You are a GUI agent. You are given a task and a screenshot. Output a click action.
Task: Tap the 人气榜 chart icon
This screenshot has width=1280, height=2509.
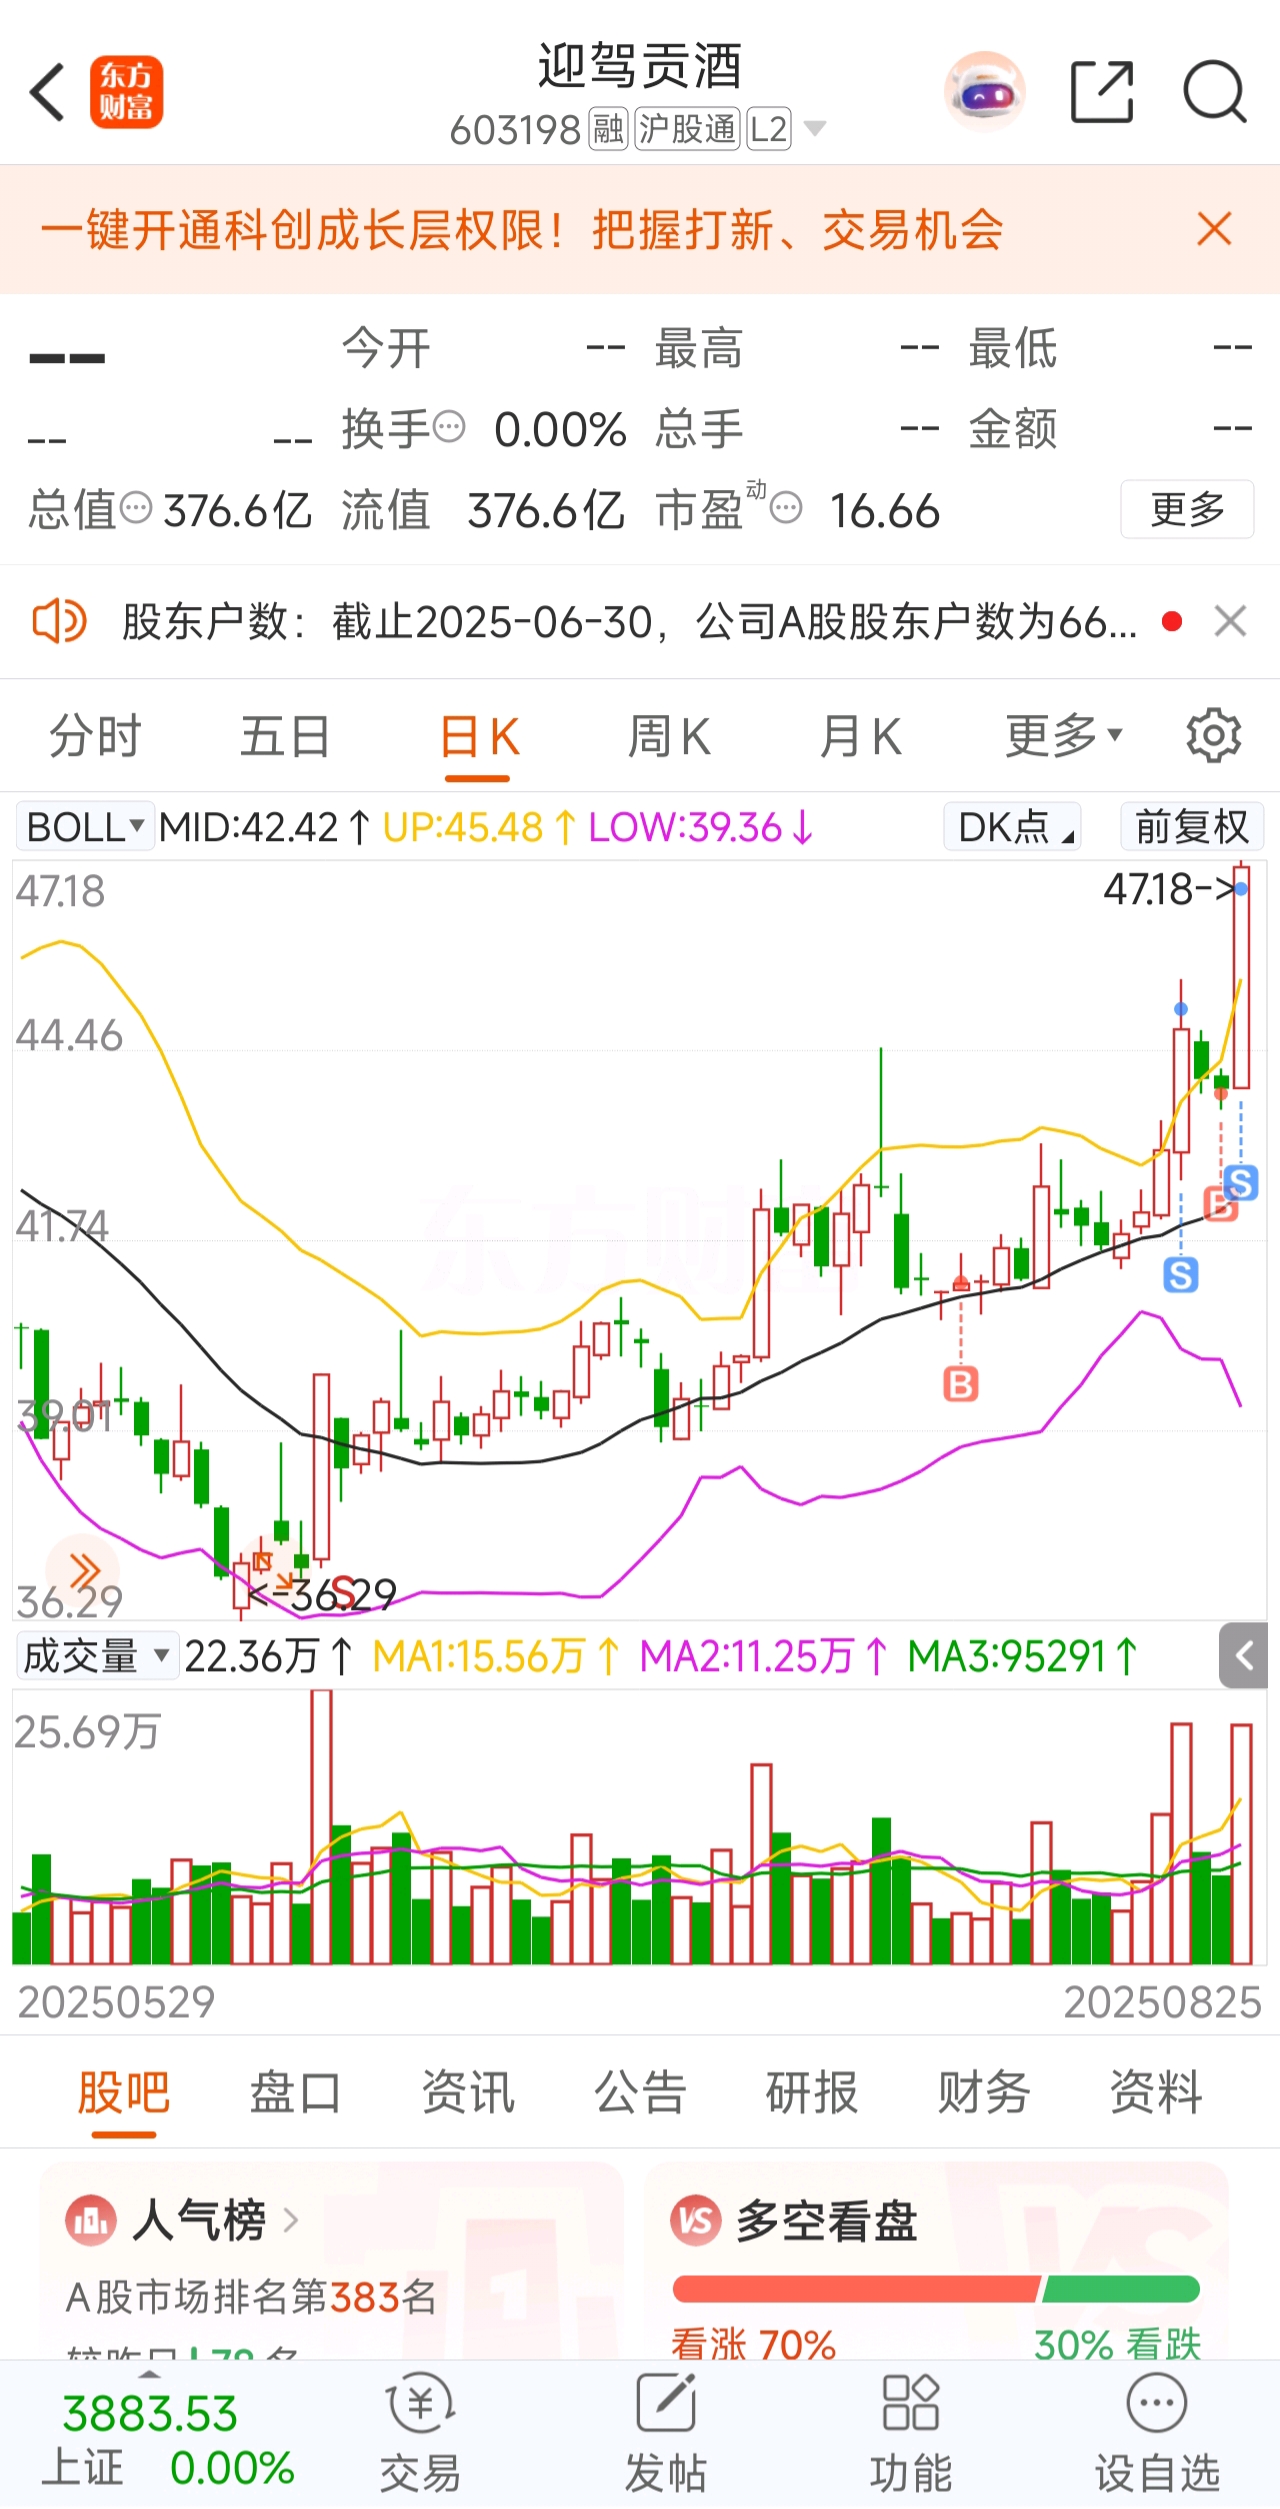click(x=91, y=2221)
